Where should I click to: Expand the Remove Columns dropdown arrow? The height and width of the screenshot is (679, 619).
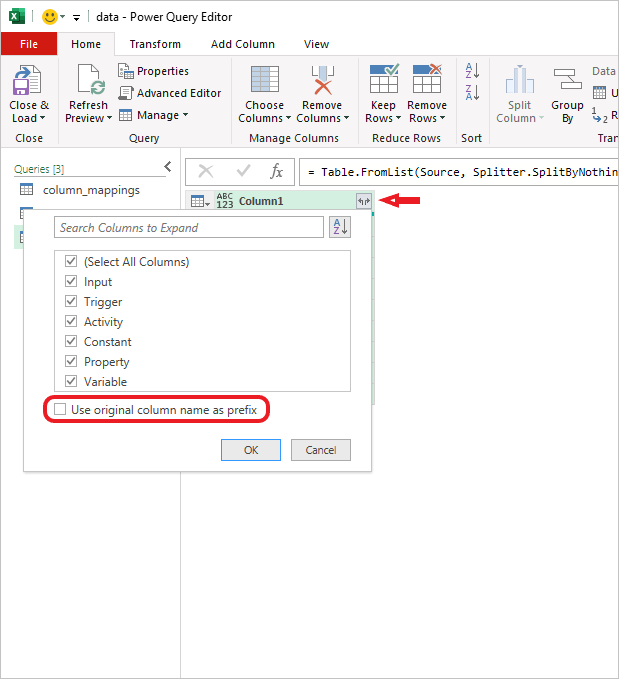(x=346, y=118)
